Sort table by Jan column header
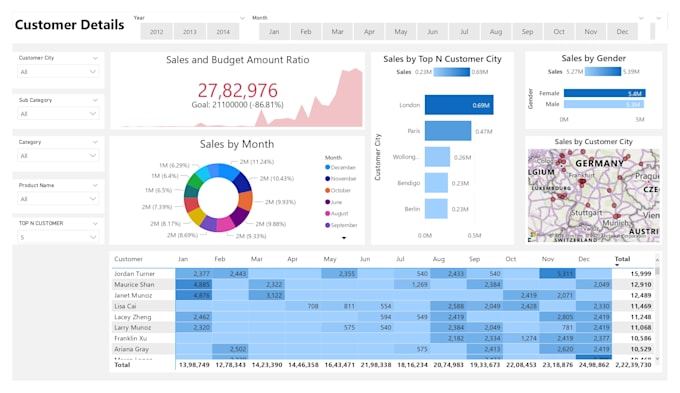The height and width of the screenshot is (393, 680). tap(183, 259)
